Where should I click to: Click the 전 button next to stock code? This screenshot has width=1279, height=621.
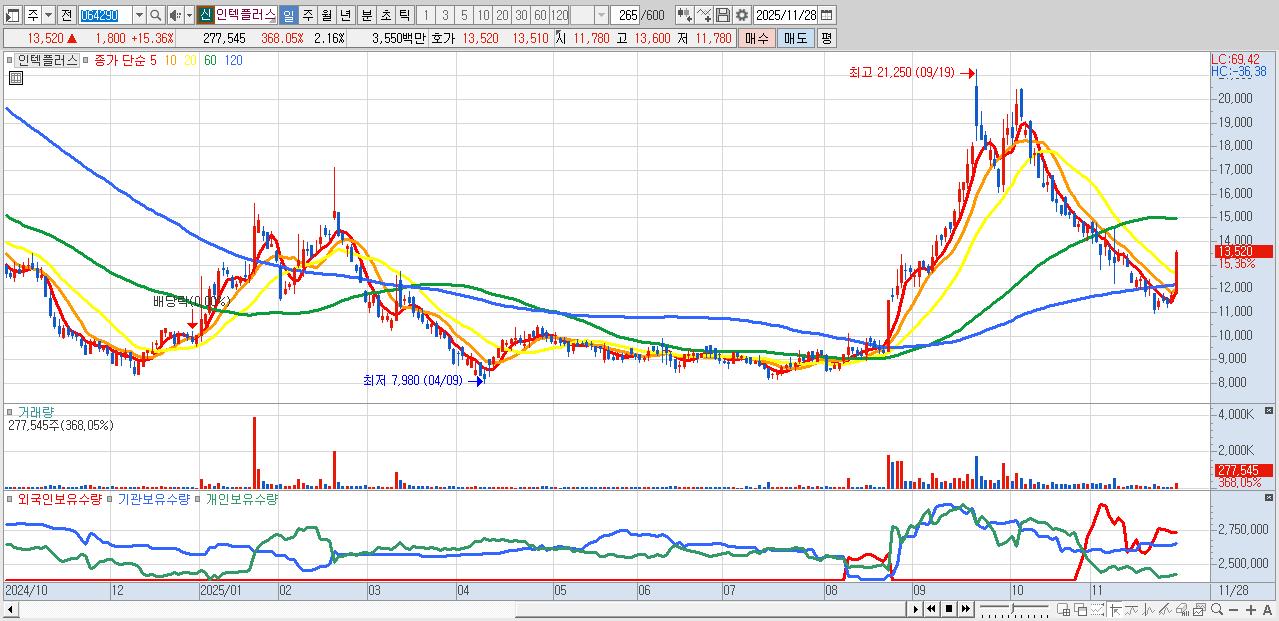[x=66, y=15]
